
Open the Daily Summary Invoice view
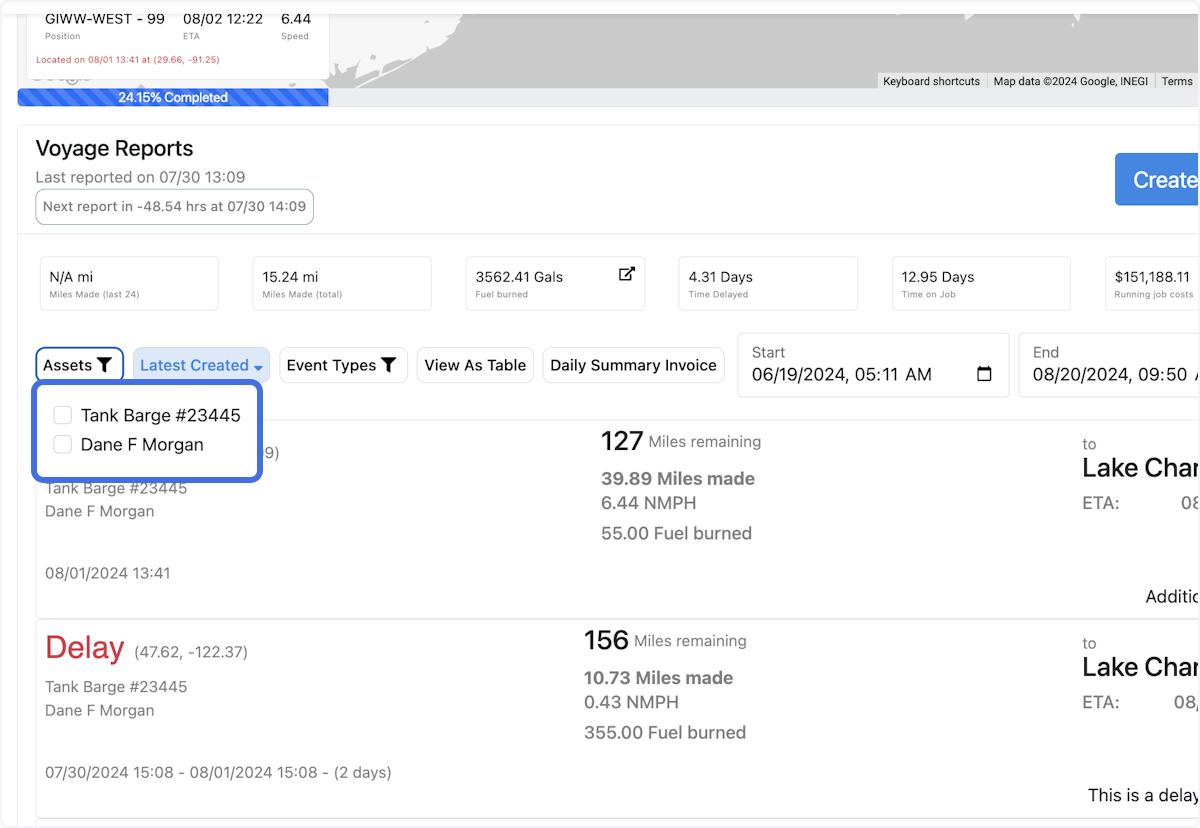tap(633, 364)
